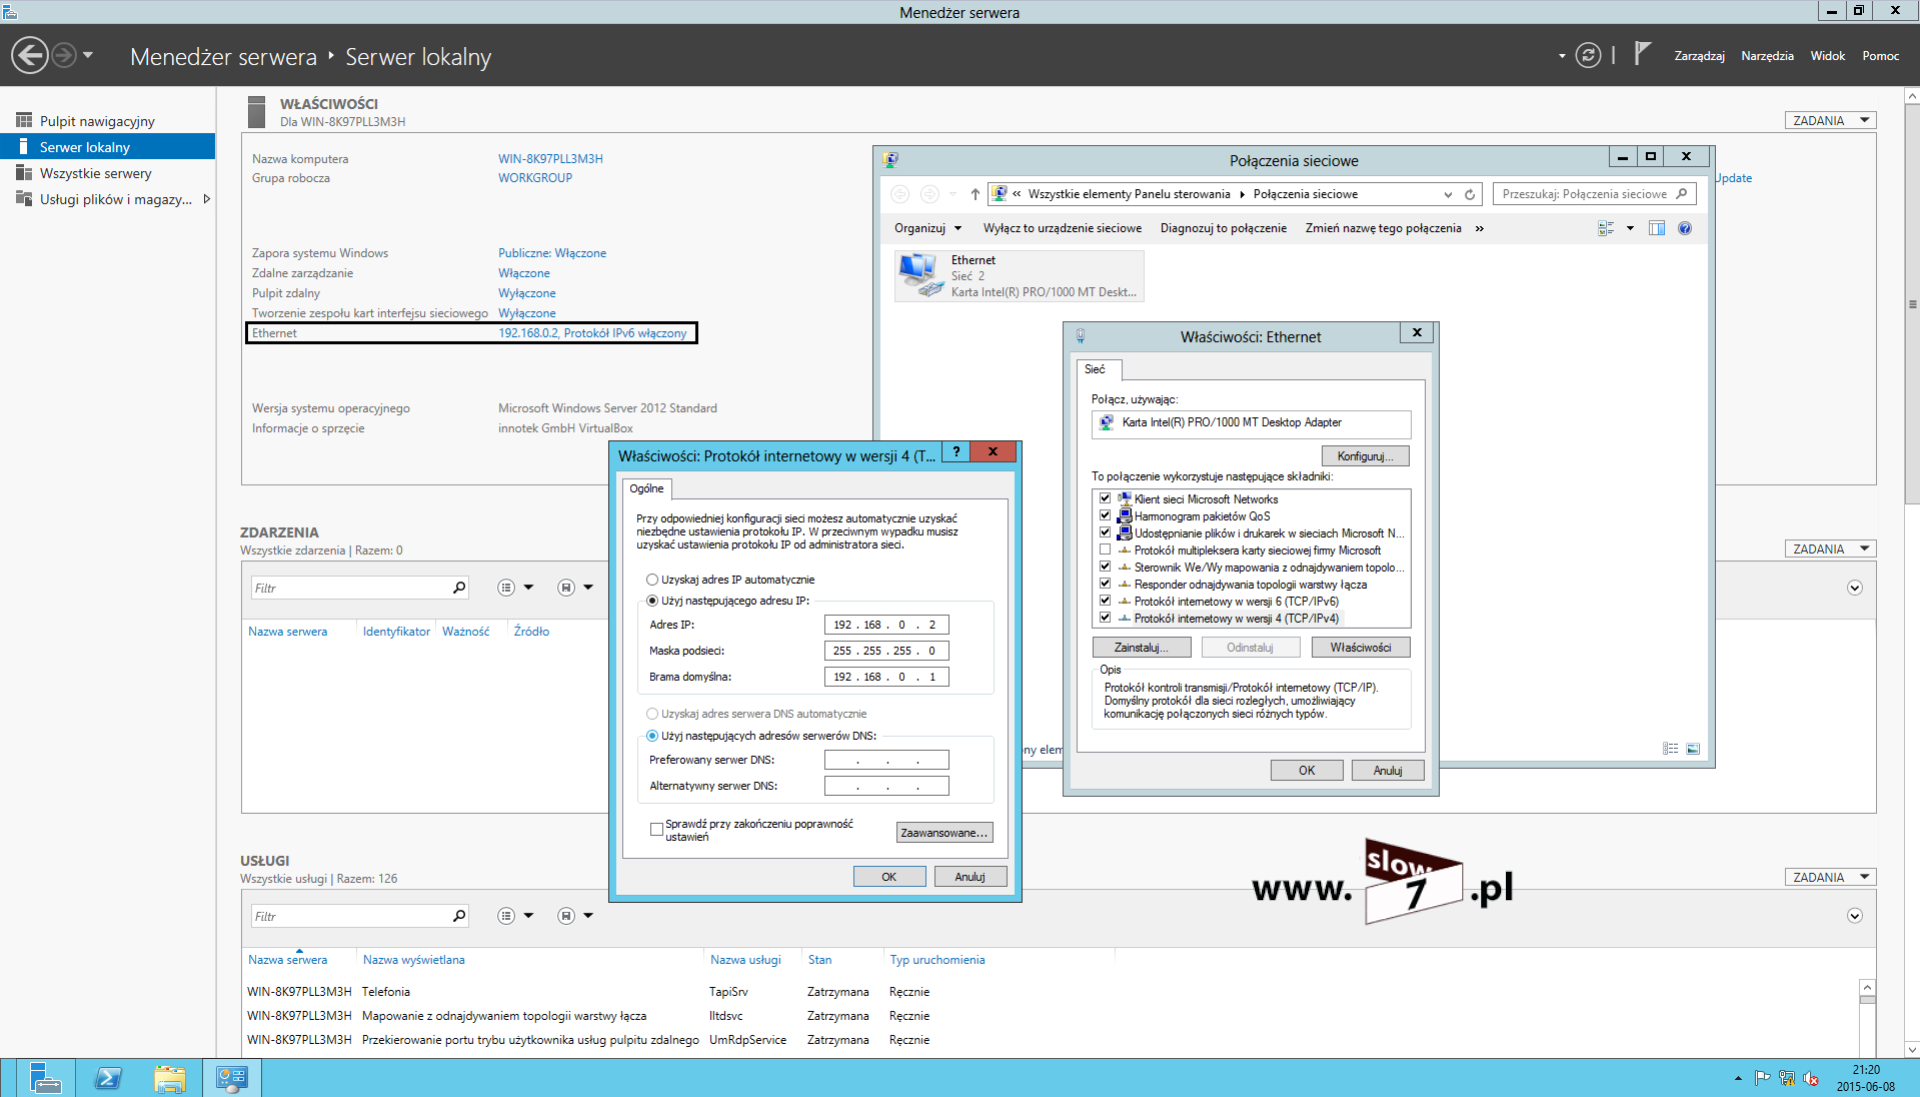Image resolution: width=1920 pixels, height=1097 pixels.
Task: Click the Preferowany serwer DNS field
Action: (x=886, y=760)
